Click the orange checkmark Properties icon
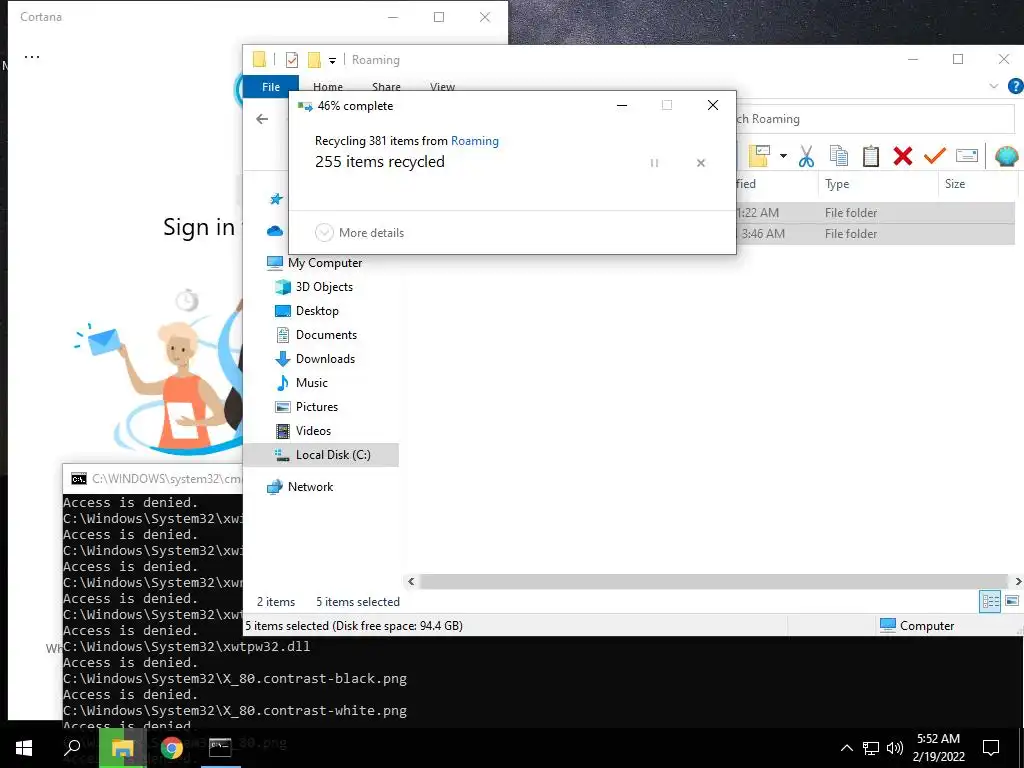This screenshot has height=768, width=1024. pos(935,156)
